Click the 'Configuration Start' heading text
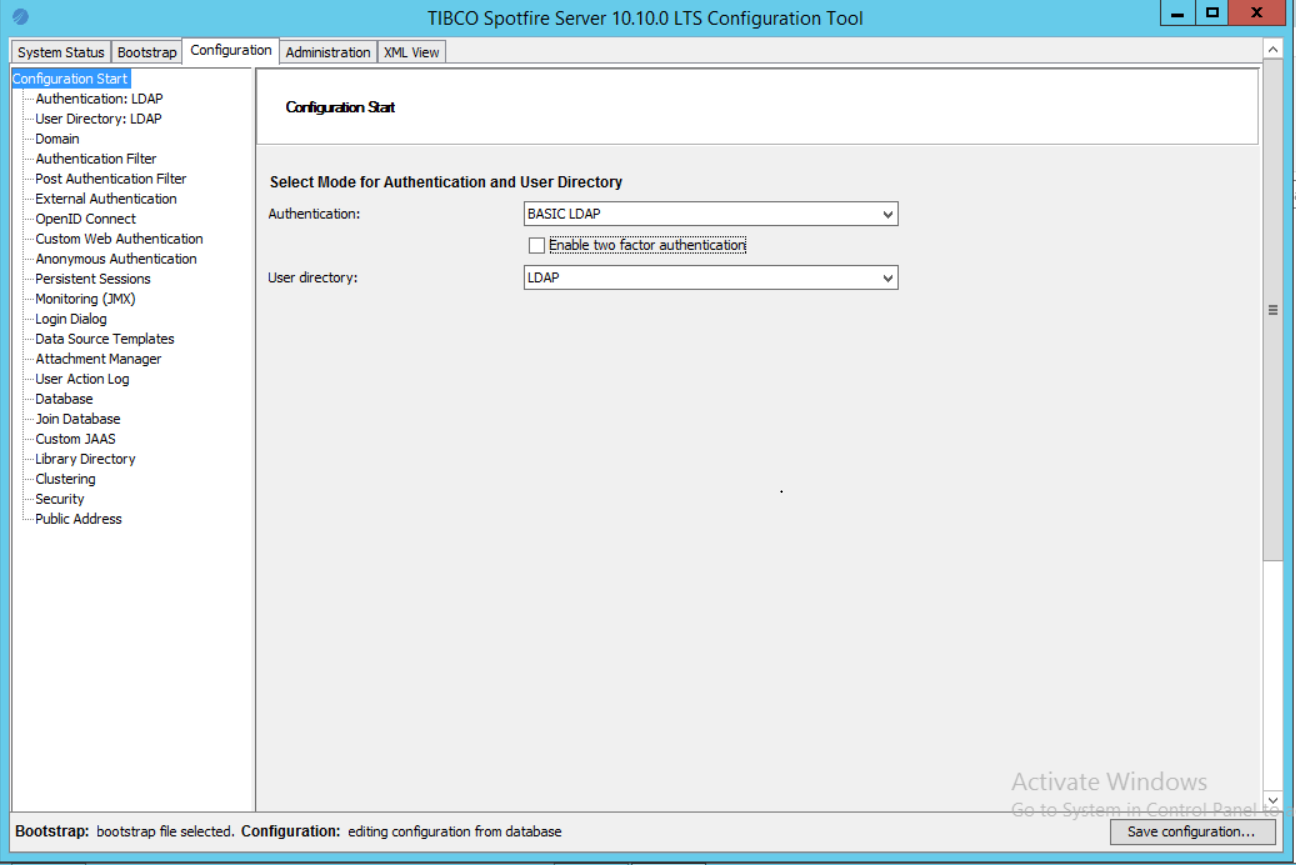The height and width of the screenshot is (865, 1296). (340, 107)
